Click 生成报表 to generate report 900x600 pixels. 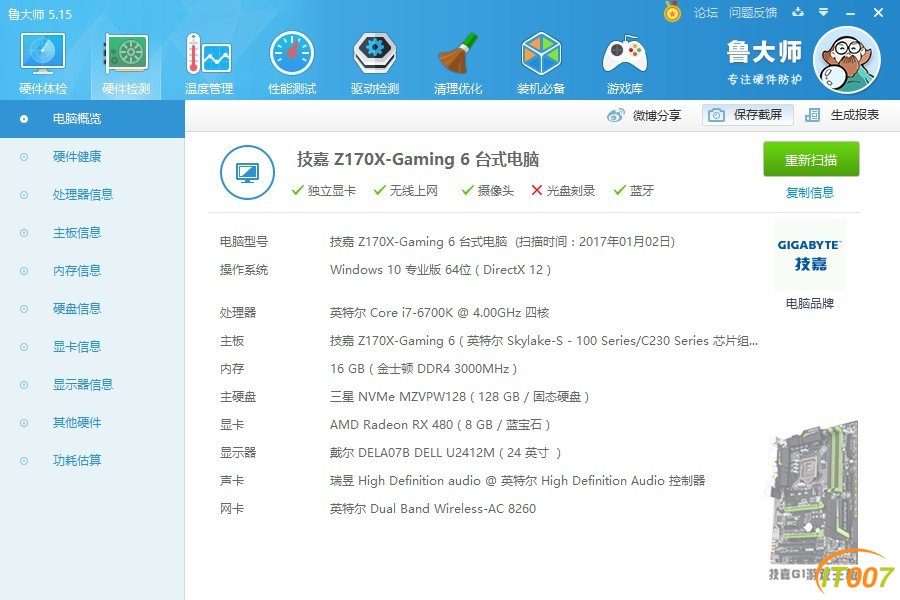pyautogui.click(x=842, y=115)
